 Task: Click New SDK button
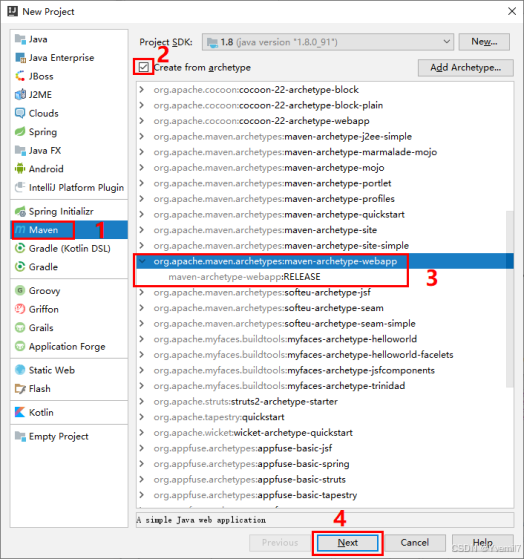pos(484,42)
